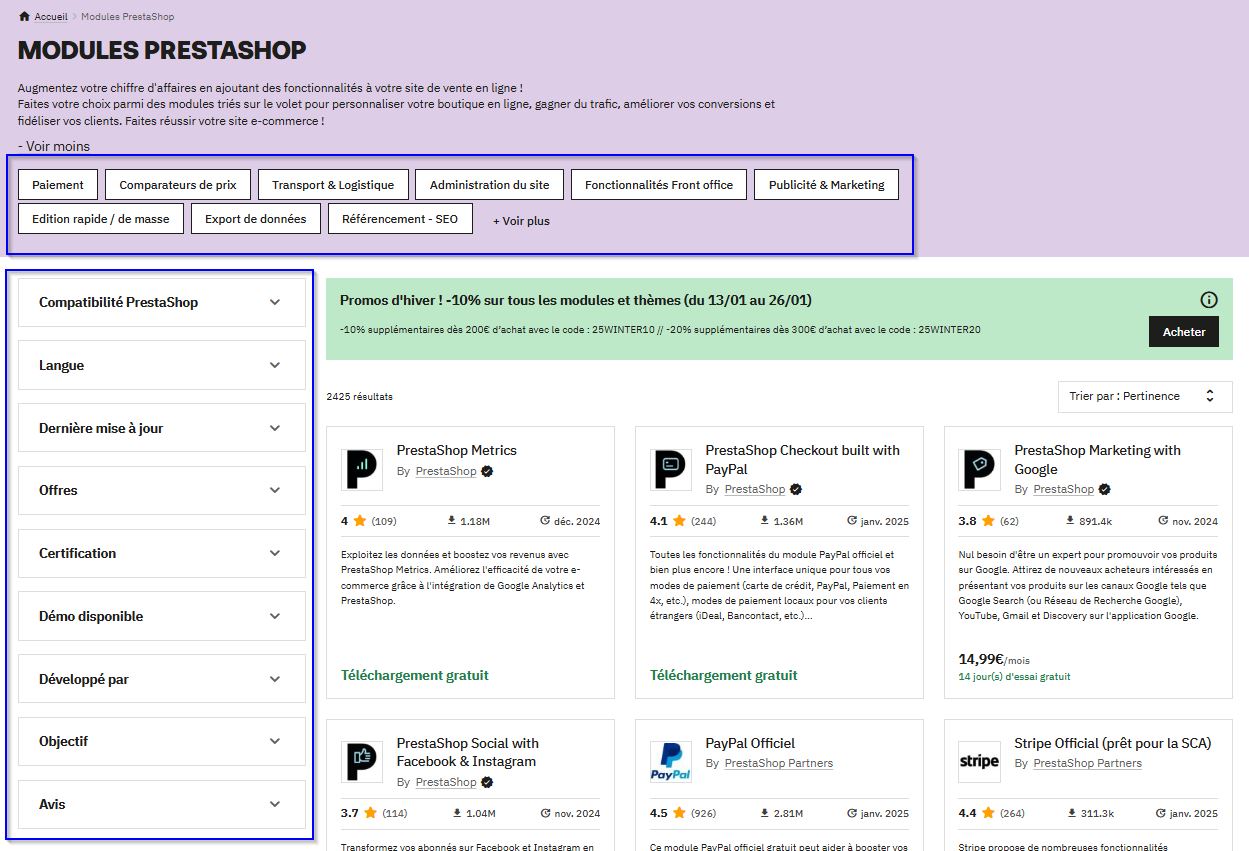Select the Fonctionnalités Front office category

click(x=659, y=185)
